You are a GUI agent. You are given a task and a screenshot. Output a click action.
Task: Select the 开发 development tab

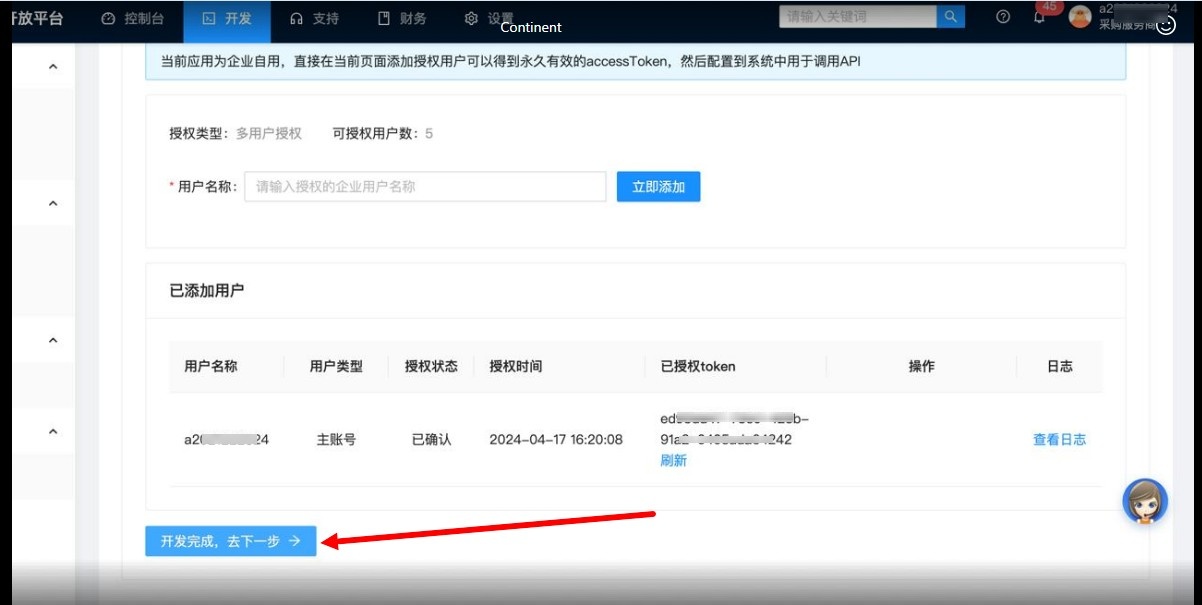pos(228,18)
